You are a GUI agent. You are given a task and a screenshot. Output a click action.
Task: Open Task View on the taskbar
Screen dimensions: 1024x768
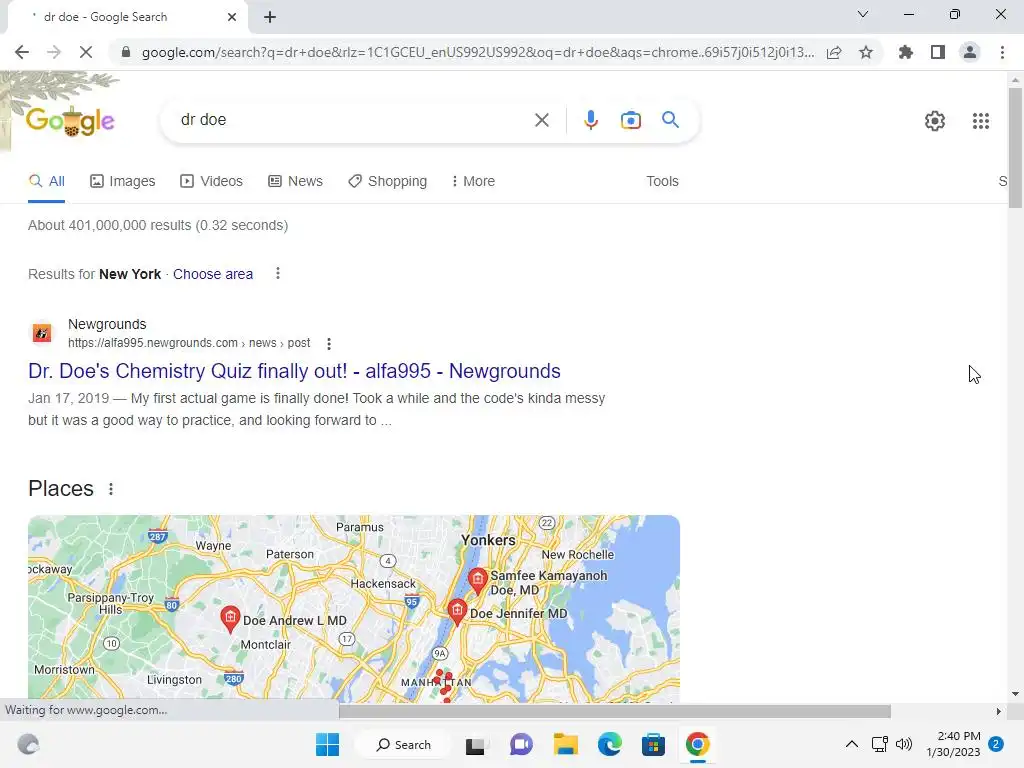475,745
